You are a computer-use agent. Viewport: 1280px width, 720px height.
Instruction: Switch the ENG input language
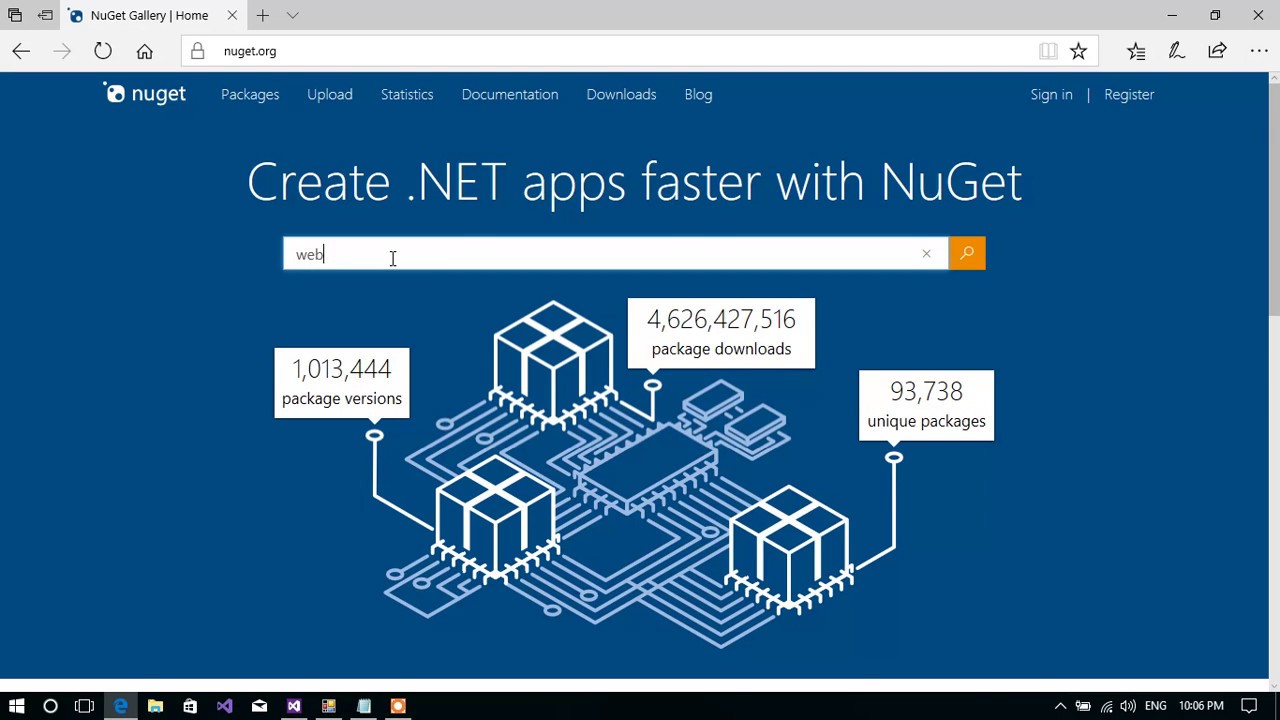tap(1156, 706)
